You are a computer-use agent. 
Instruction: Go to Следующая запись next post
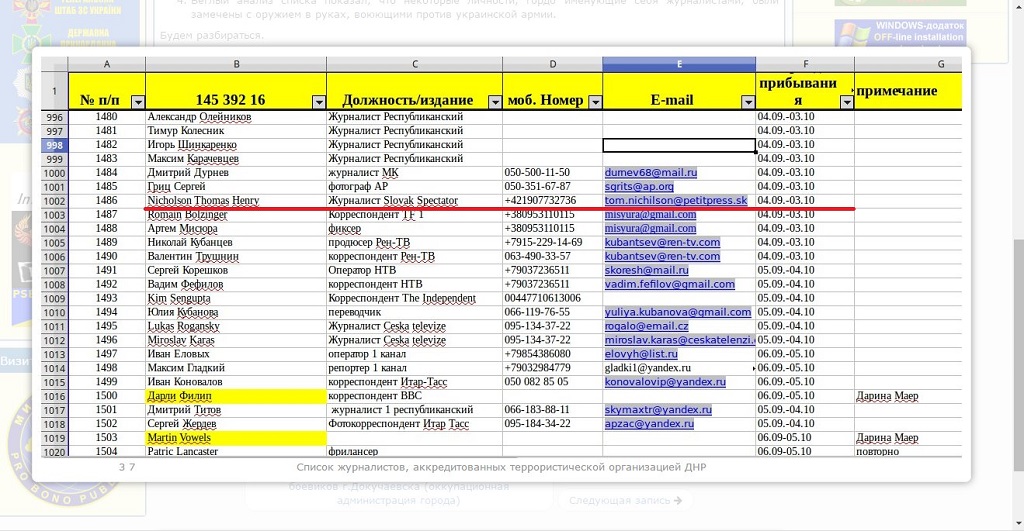(625, 501)
